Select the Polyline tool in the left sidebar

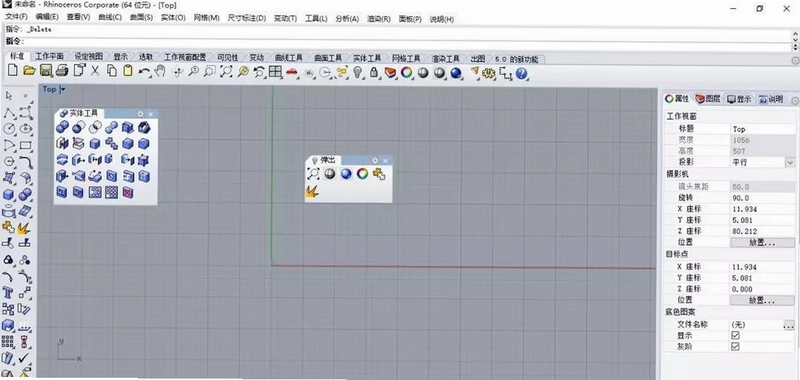pos(9,113)
